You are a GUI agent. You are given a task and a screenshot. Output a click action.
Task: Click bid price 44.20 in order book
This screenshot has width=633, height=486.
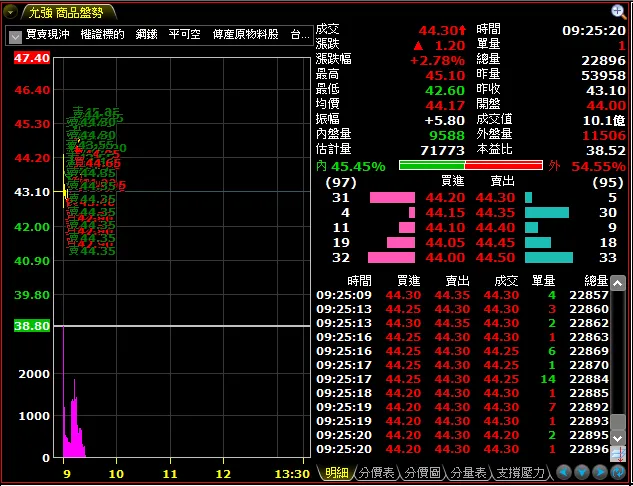(x=445, y=198)
